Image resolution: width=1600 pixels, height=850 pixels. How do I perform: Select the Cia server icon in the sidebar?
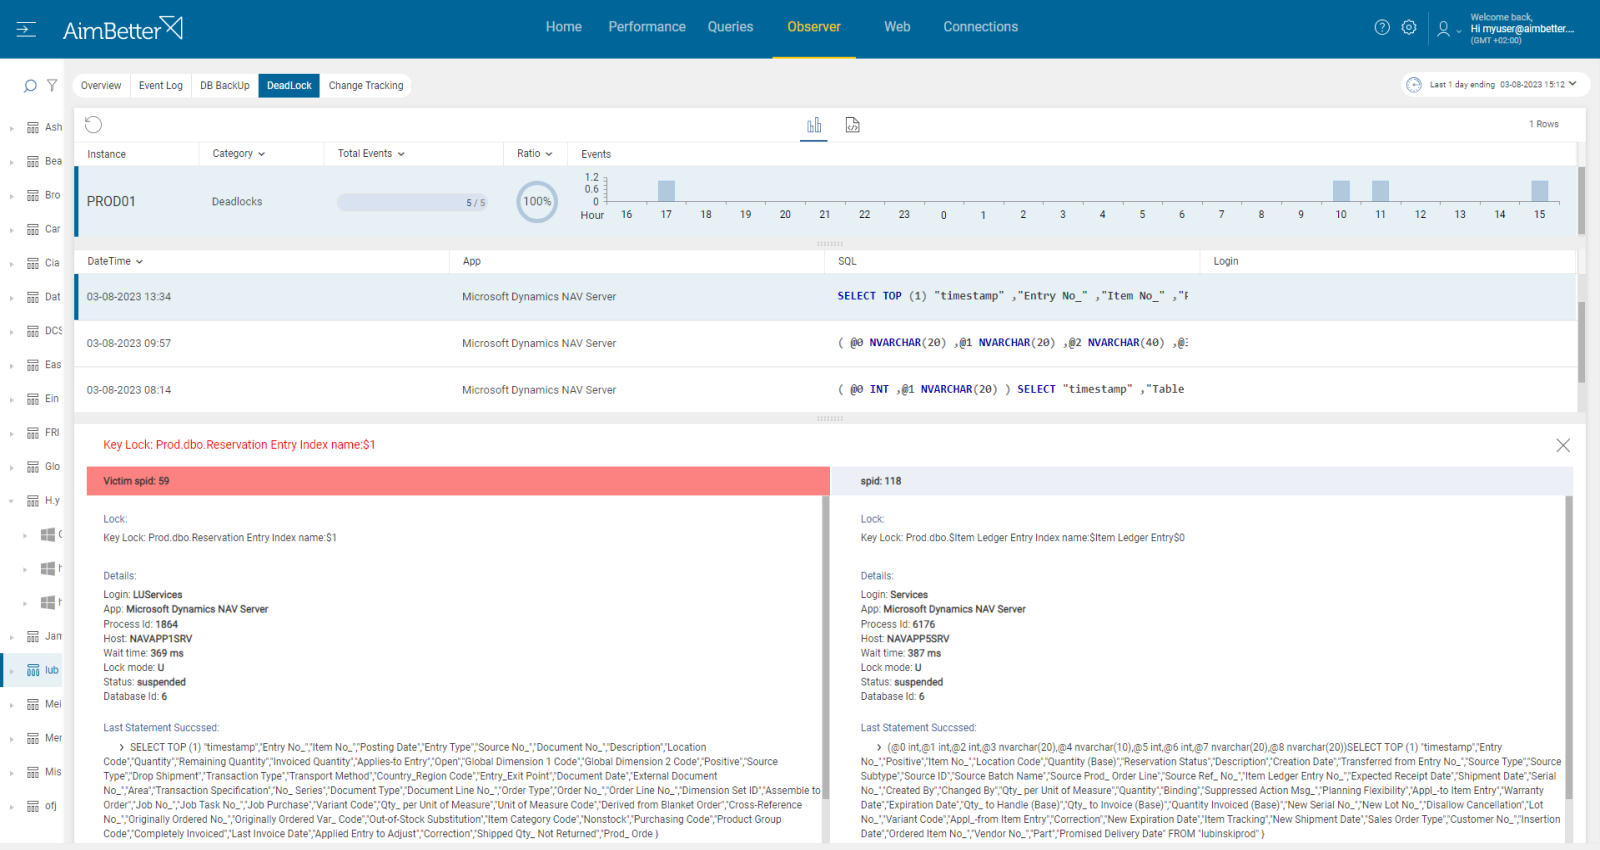pyautogui.click(x=33, y=264)
